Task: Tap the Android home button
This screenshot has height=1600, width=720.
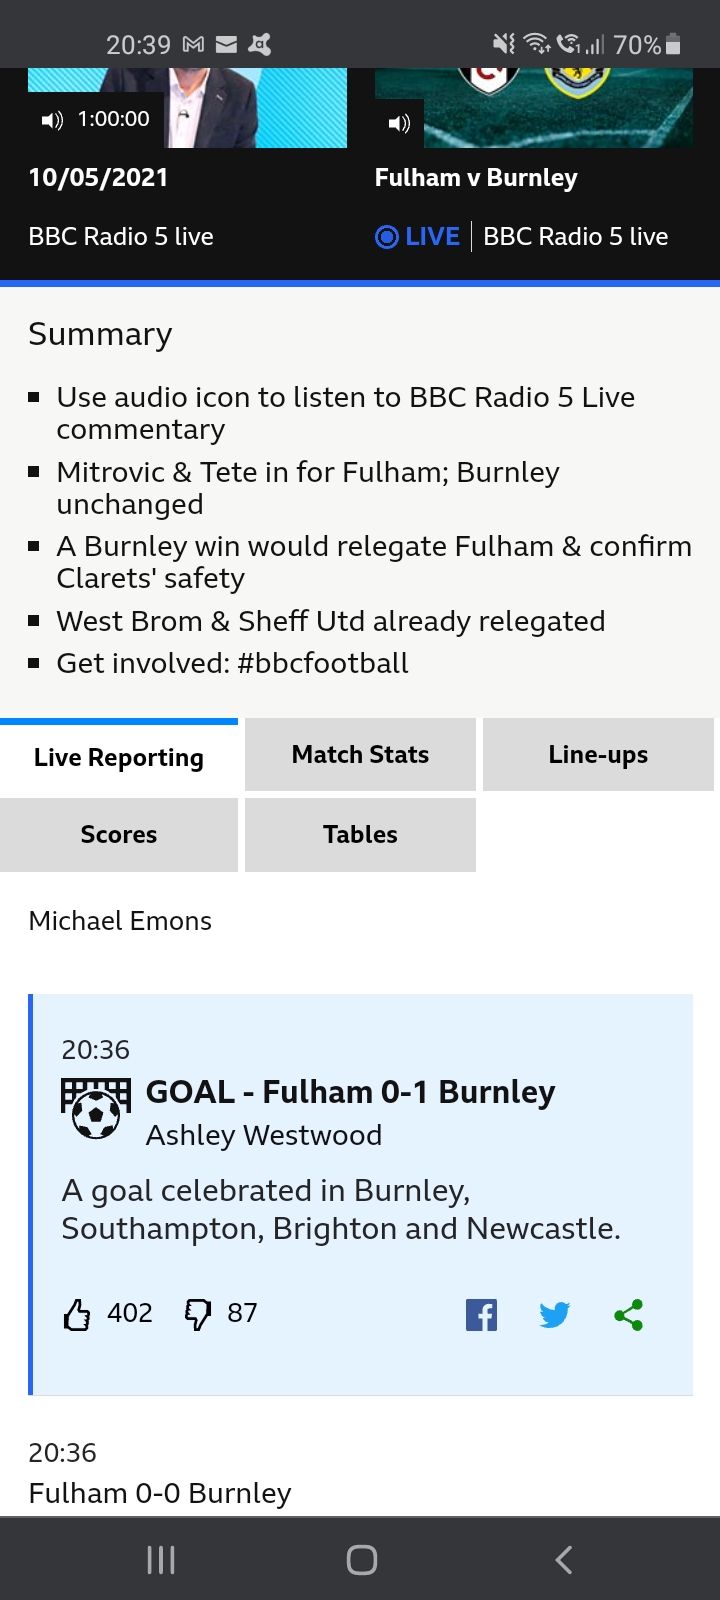Action: tap(361, 1560)
